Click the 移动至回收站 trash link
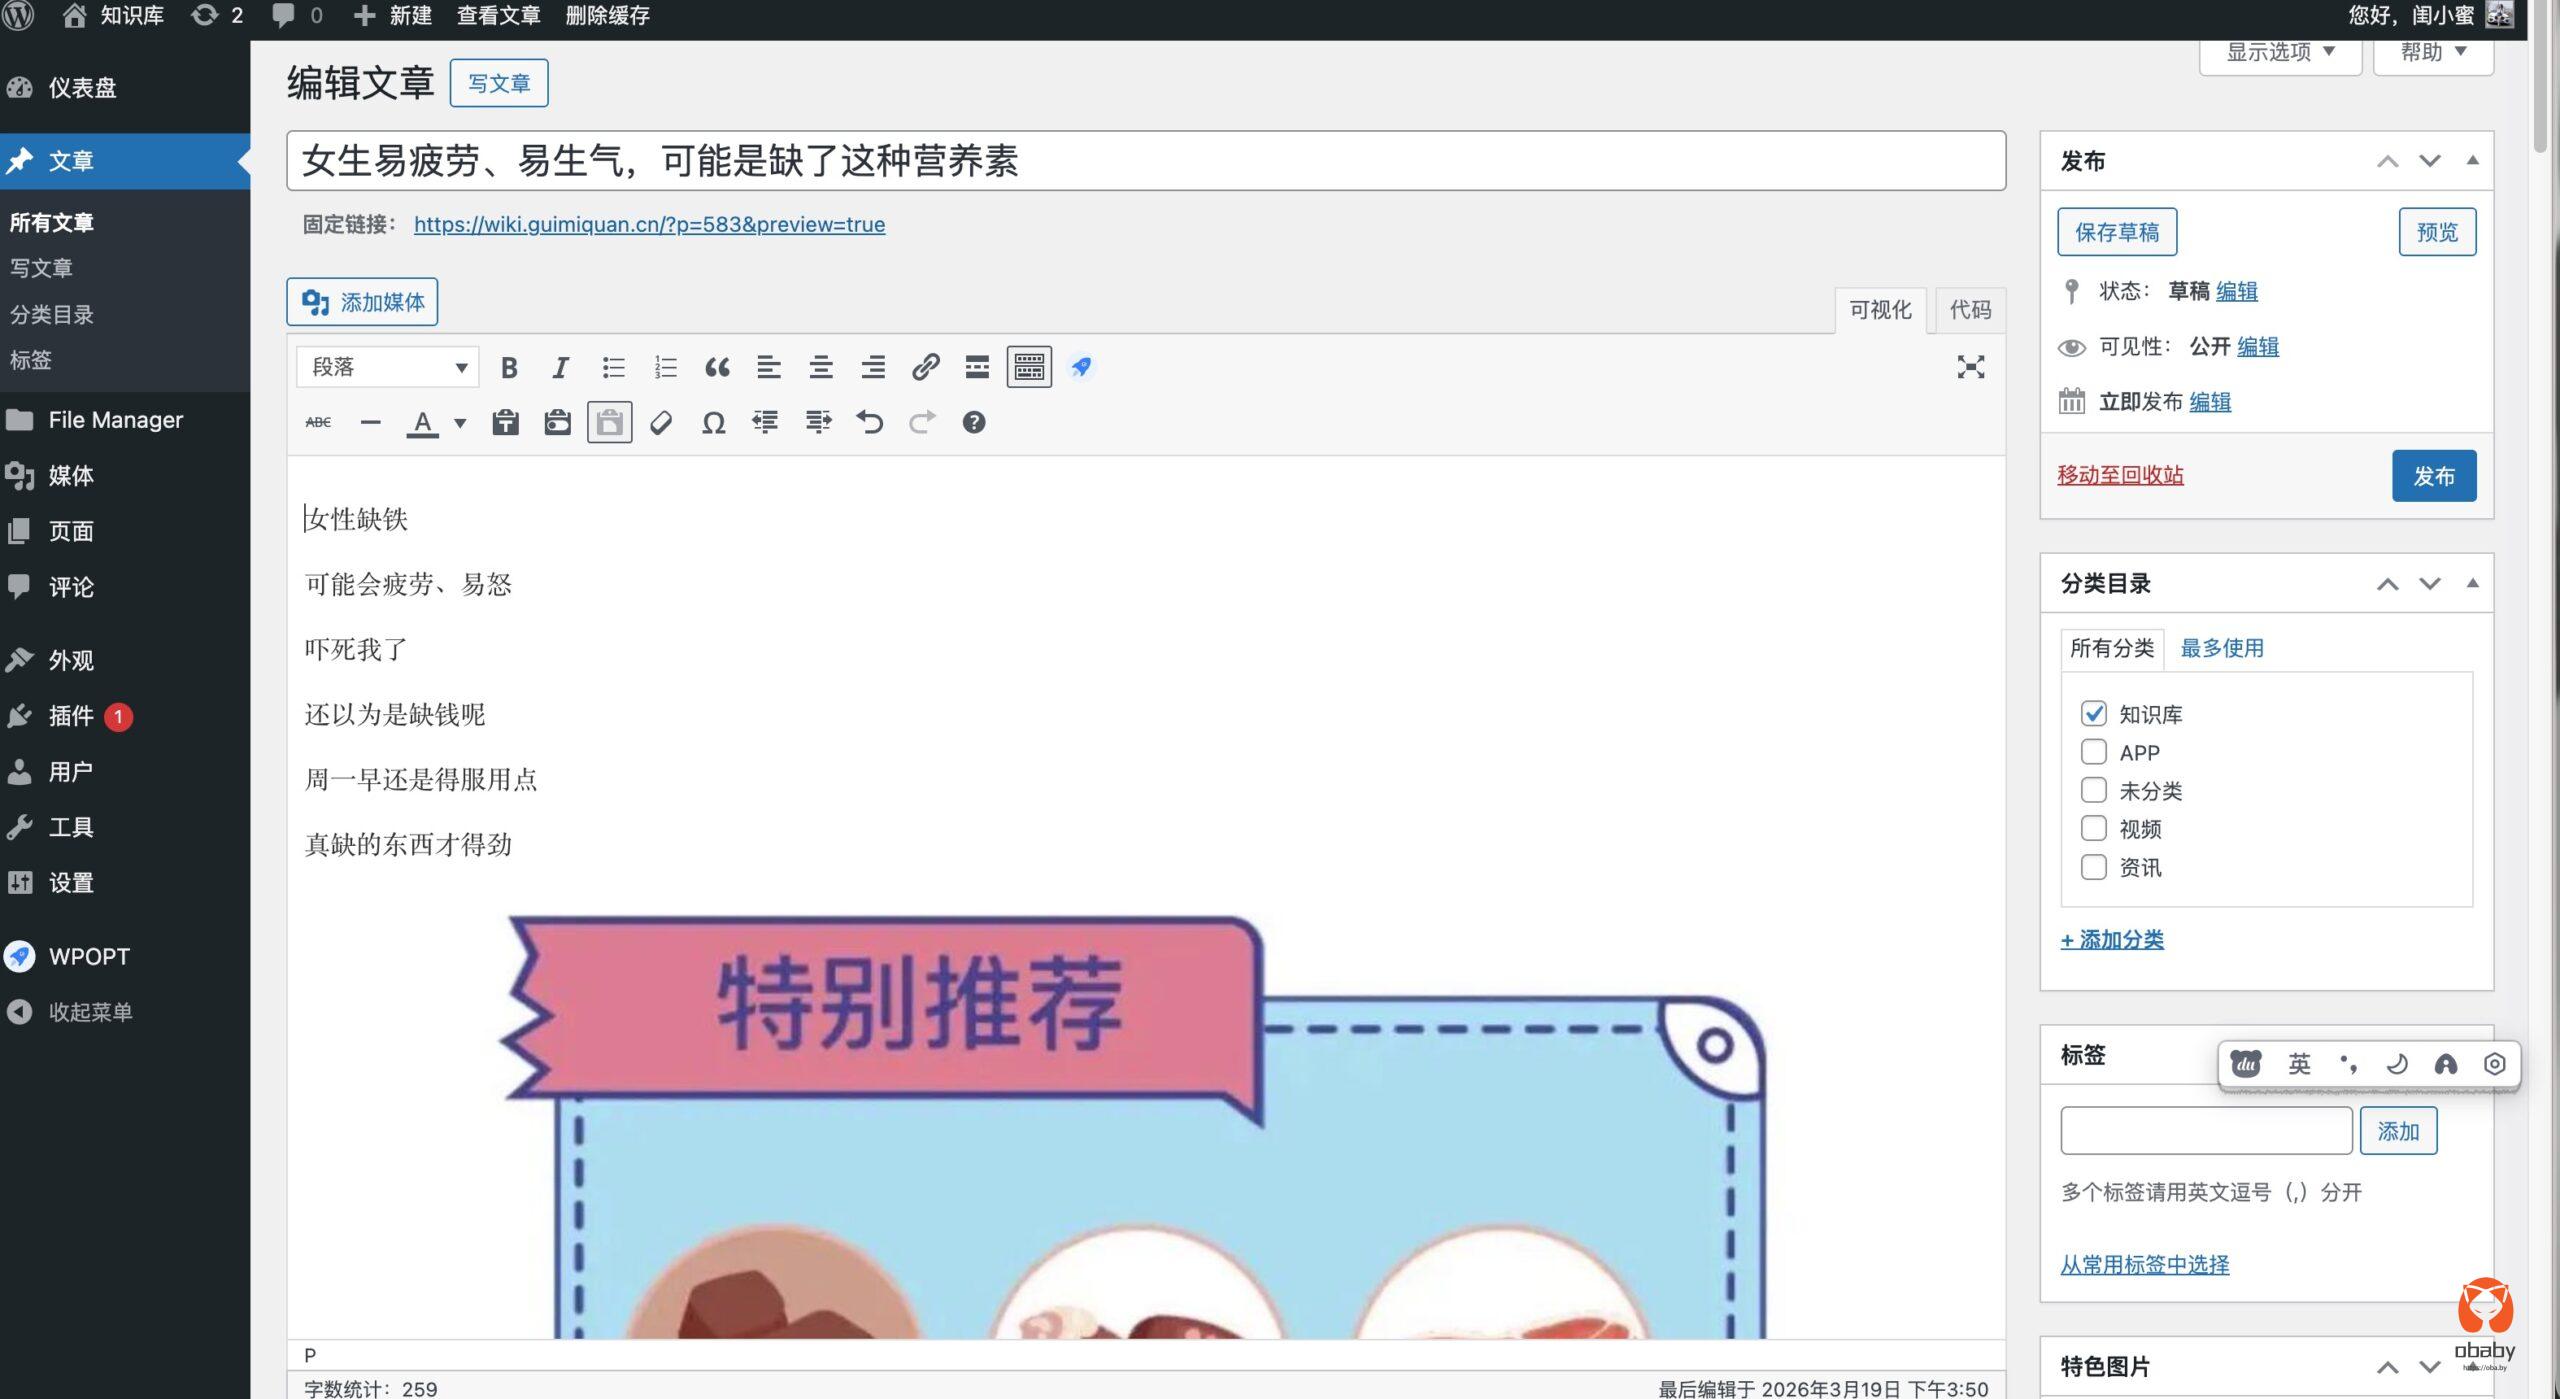Image resolution: width=2560 pixels, height=1399 pixels. (x=2120, y=475)
